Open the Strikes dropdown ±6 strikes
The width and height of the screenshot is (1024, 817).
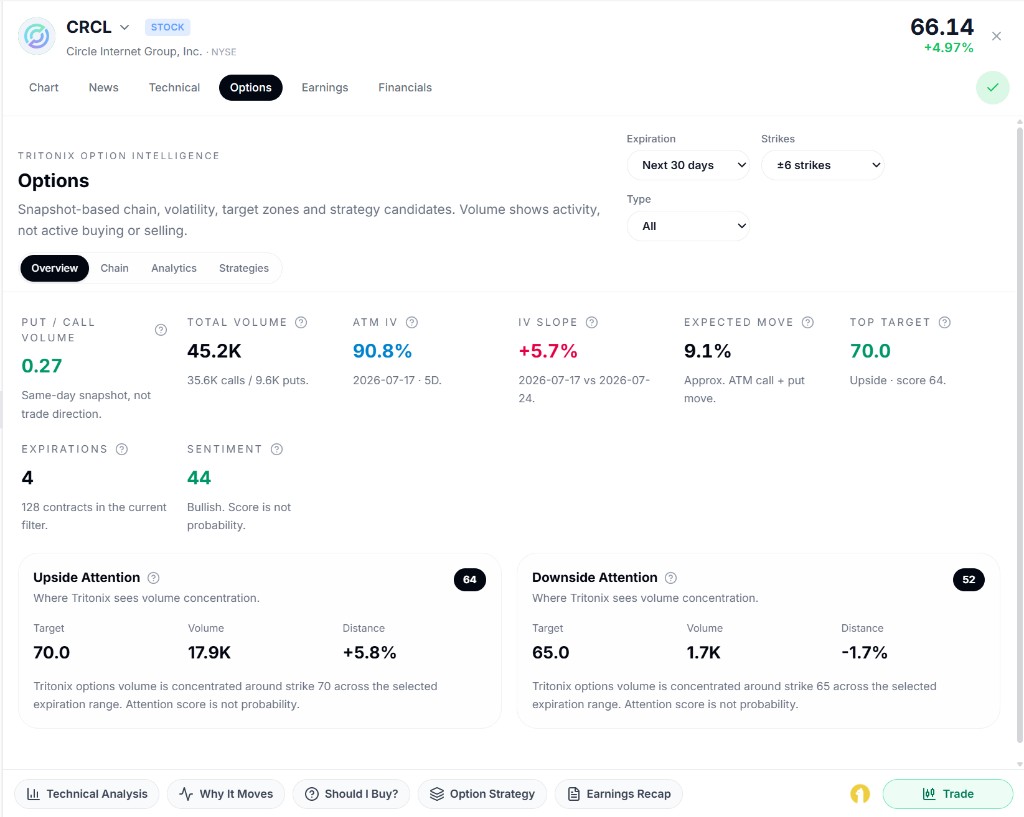(823, 165)
